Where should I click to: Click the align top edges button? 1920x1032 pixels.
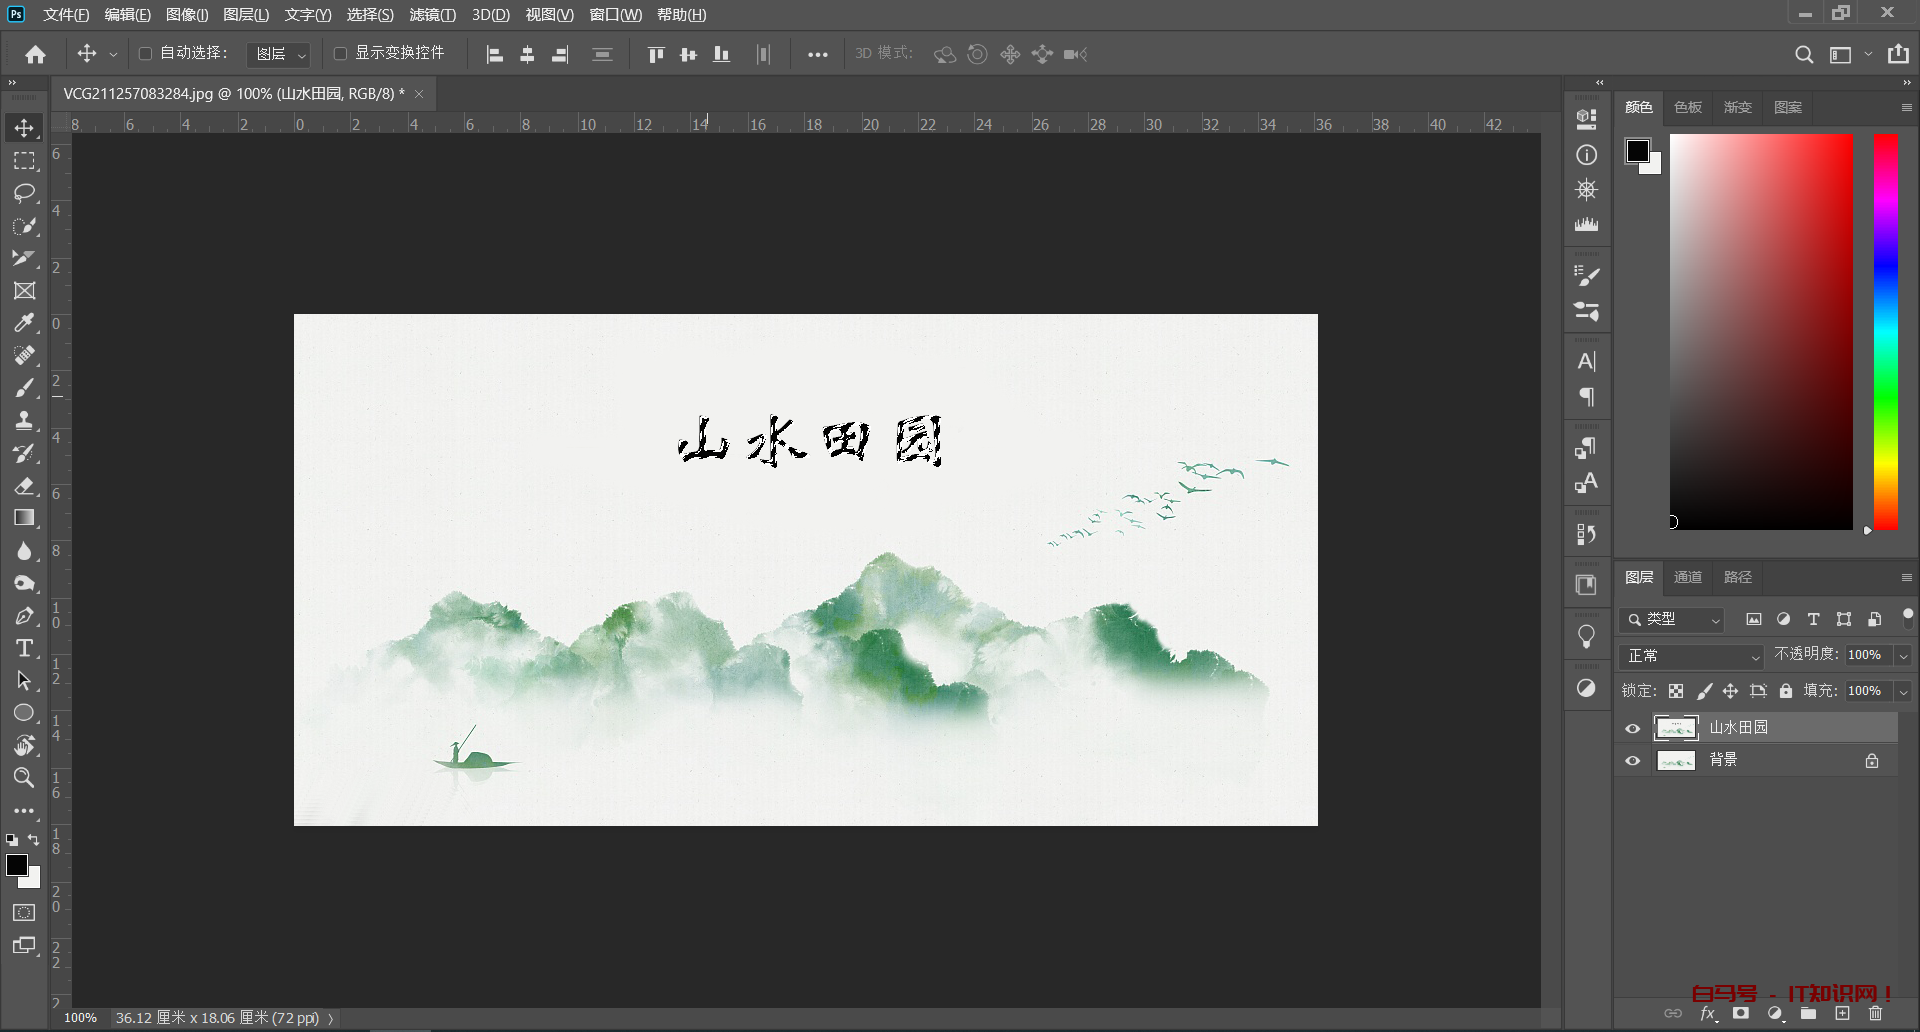(656, 55)
